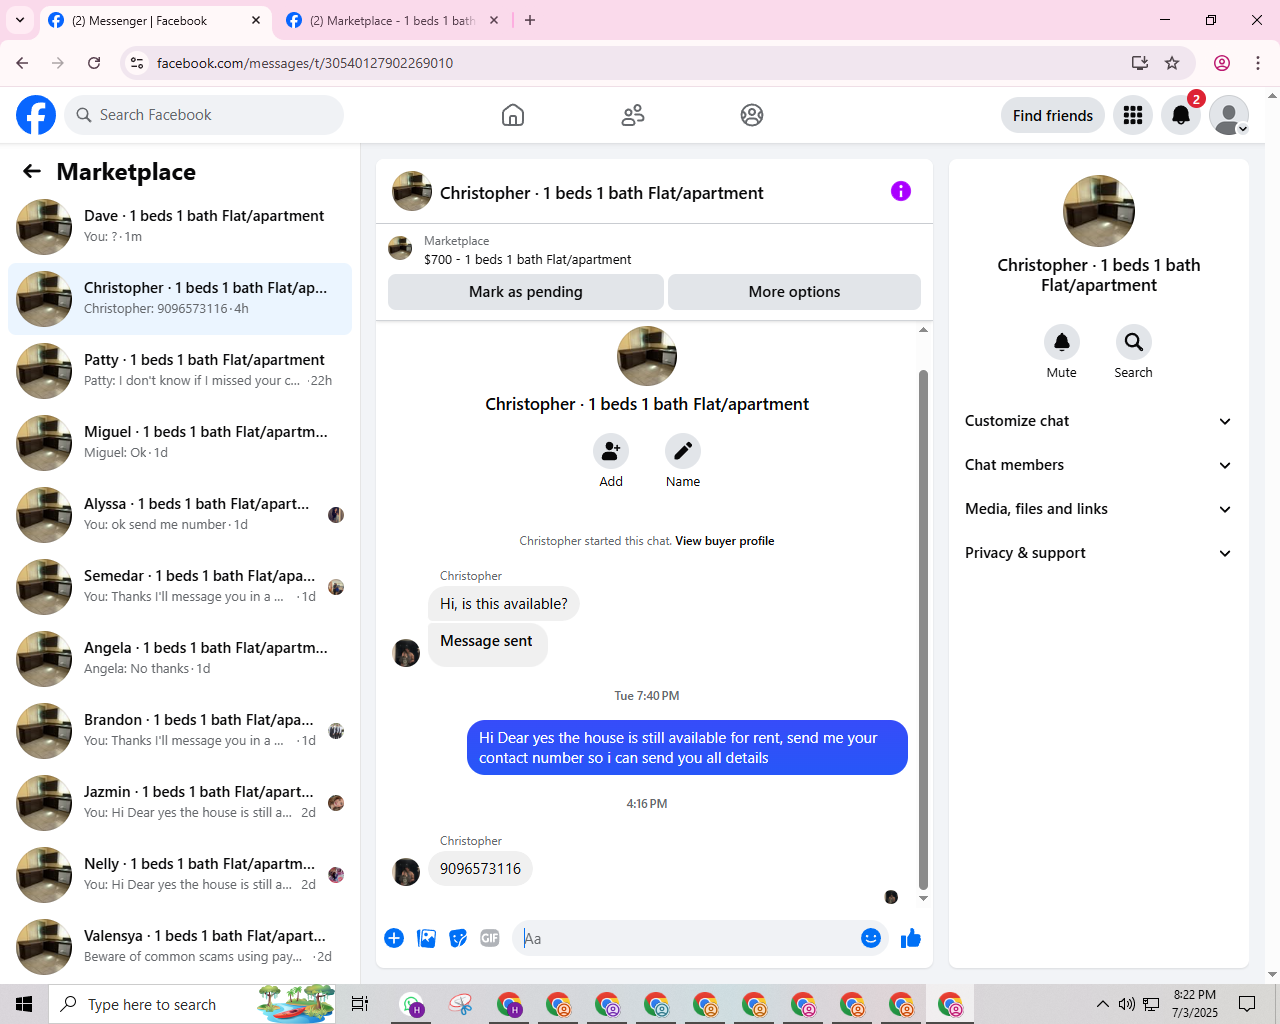Open the notifications bell
Viewport: 1280px width, 1024px height.
click(x=1181, y=115)
